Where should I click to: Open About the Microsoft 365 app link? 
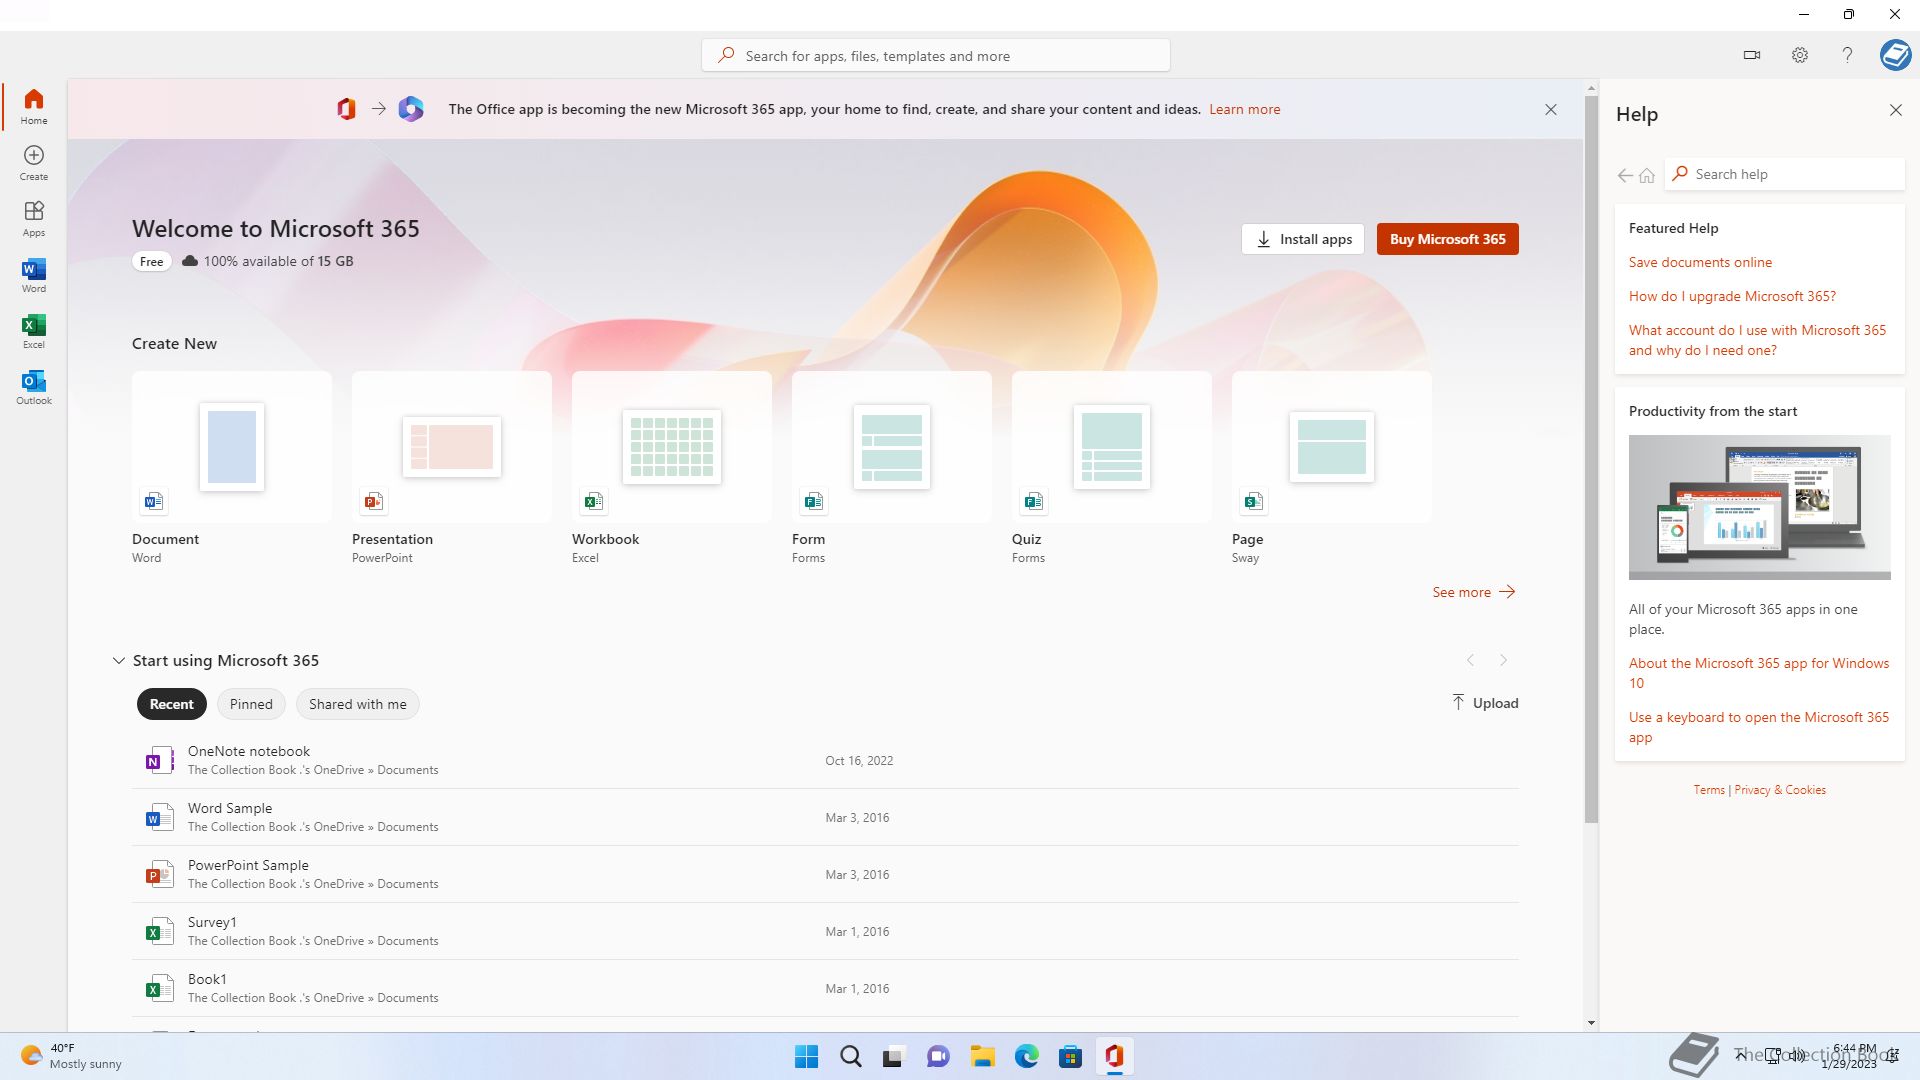[1759, 673]
